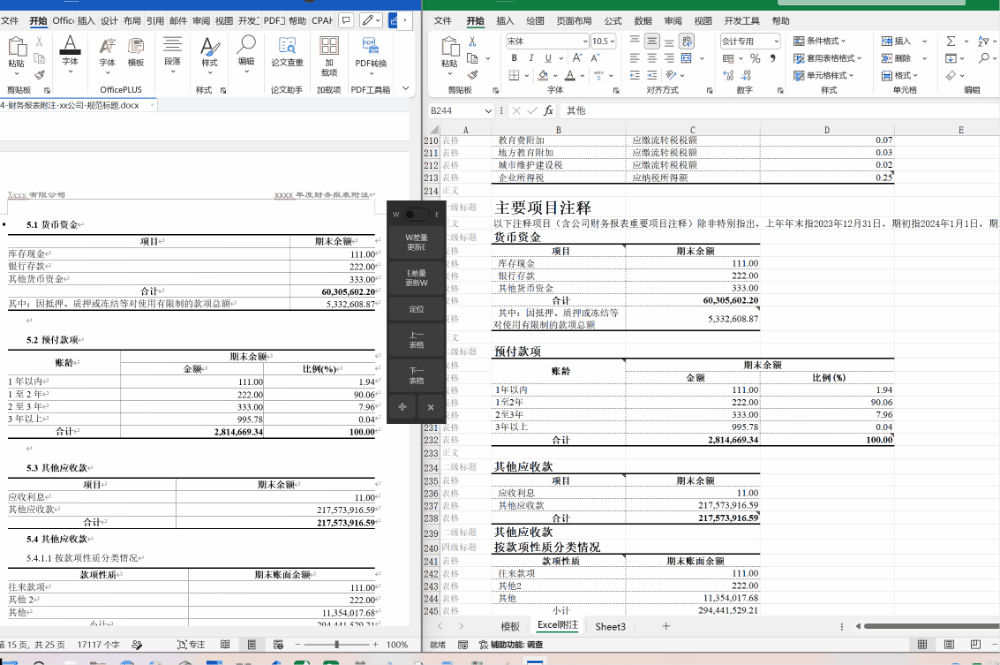Toggle Word 专注 focus mode
The image size is (1000, 665).
[191, 645]
